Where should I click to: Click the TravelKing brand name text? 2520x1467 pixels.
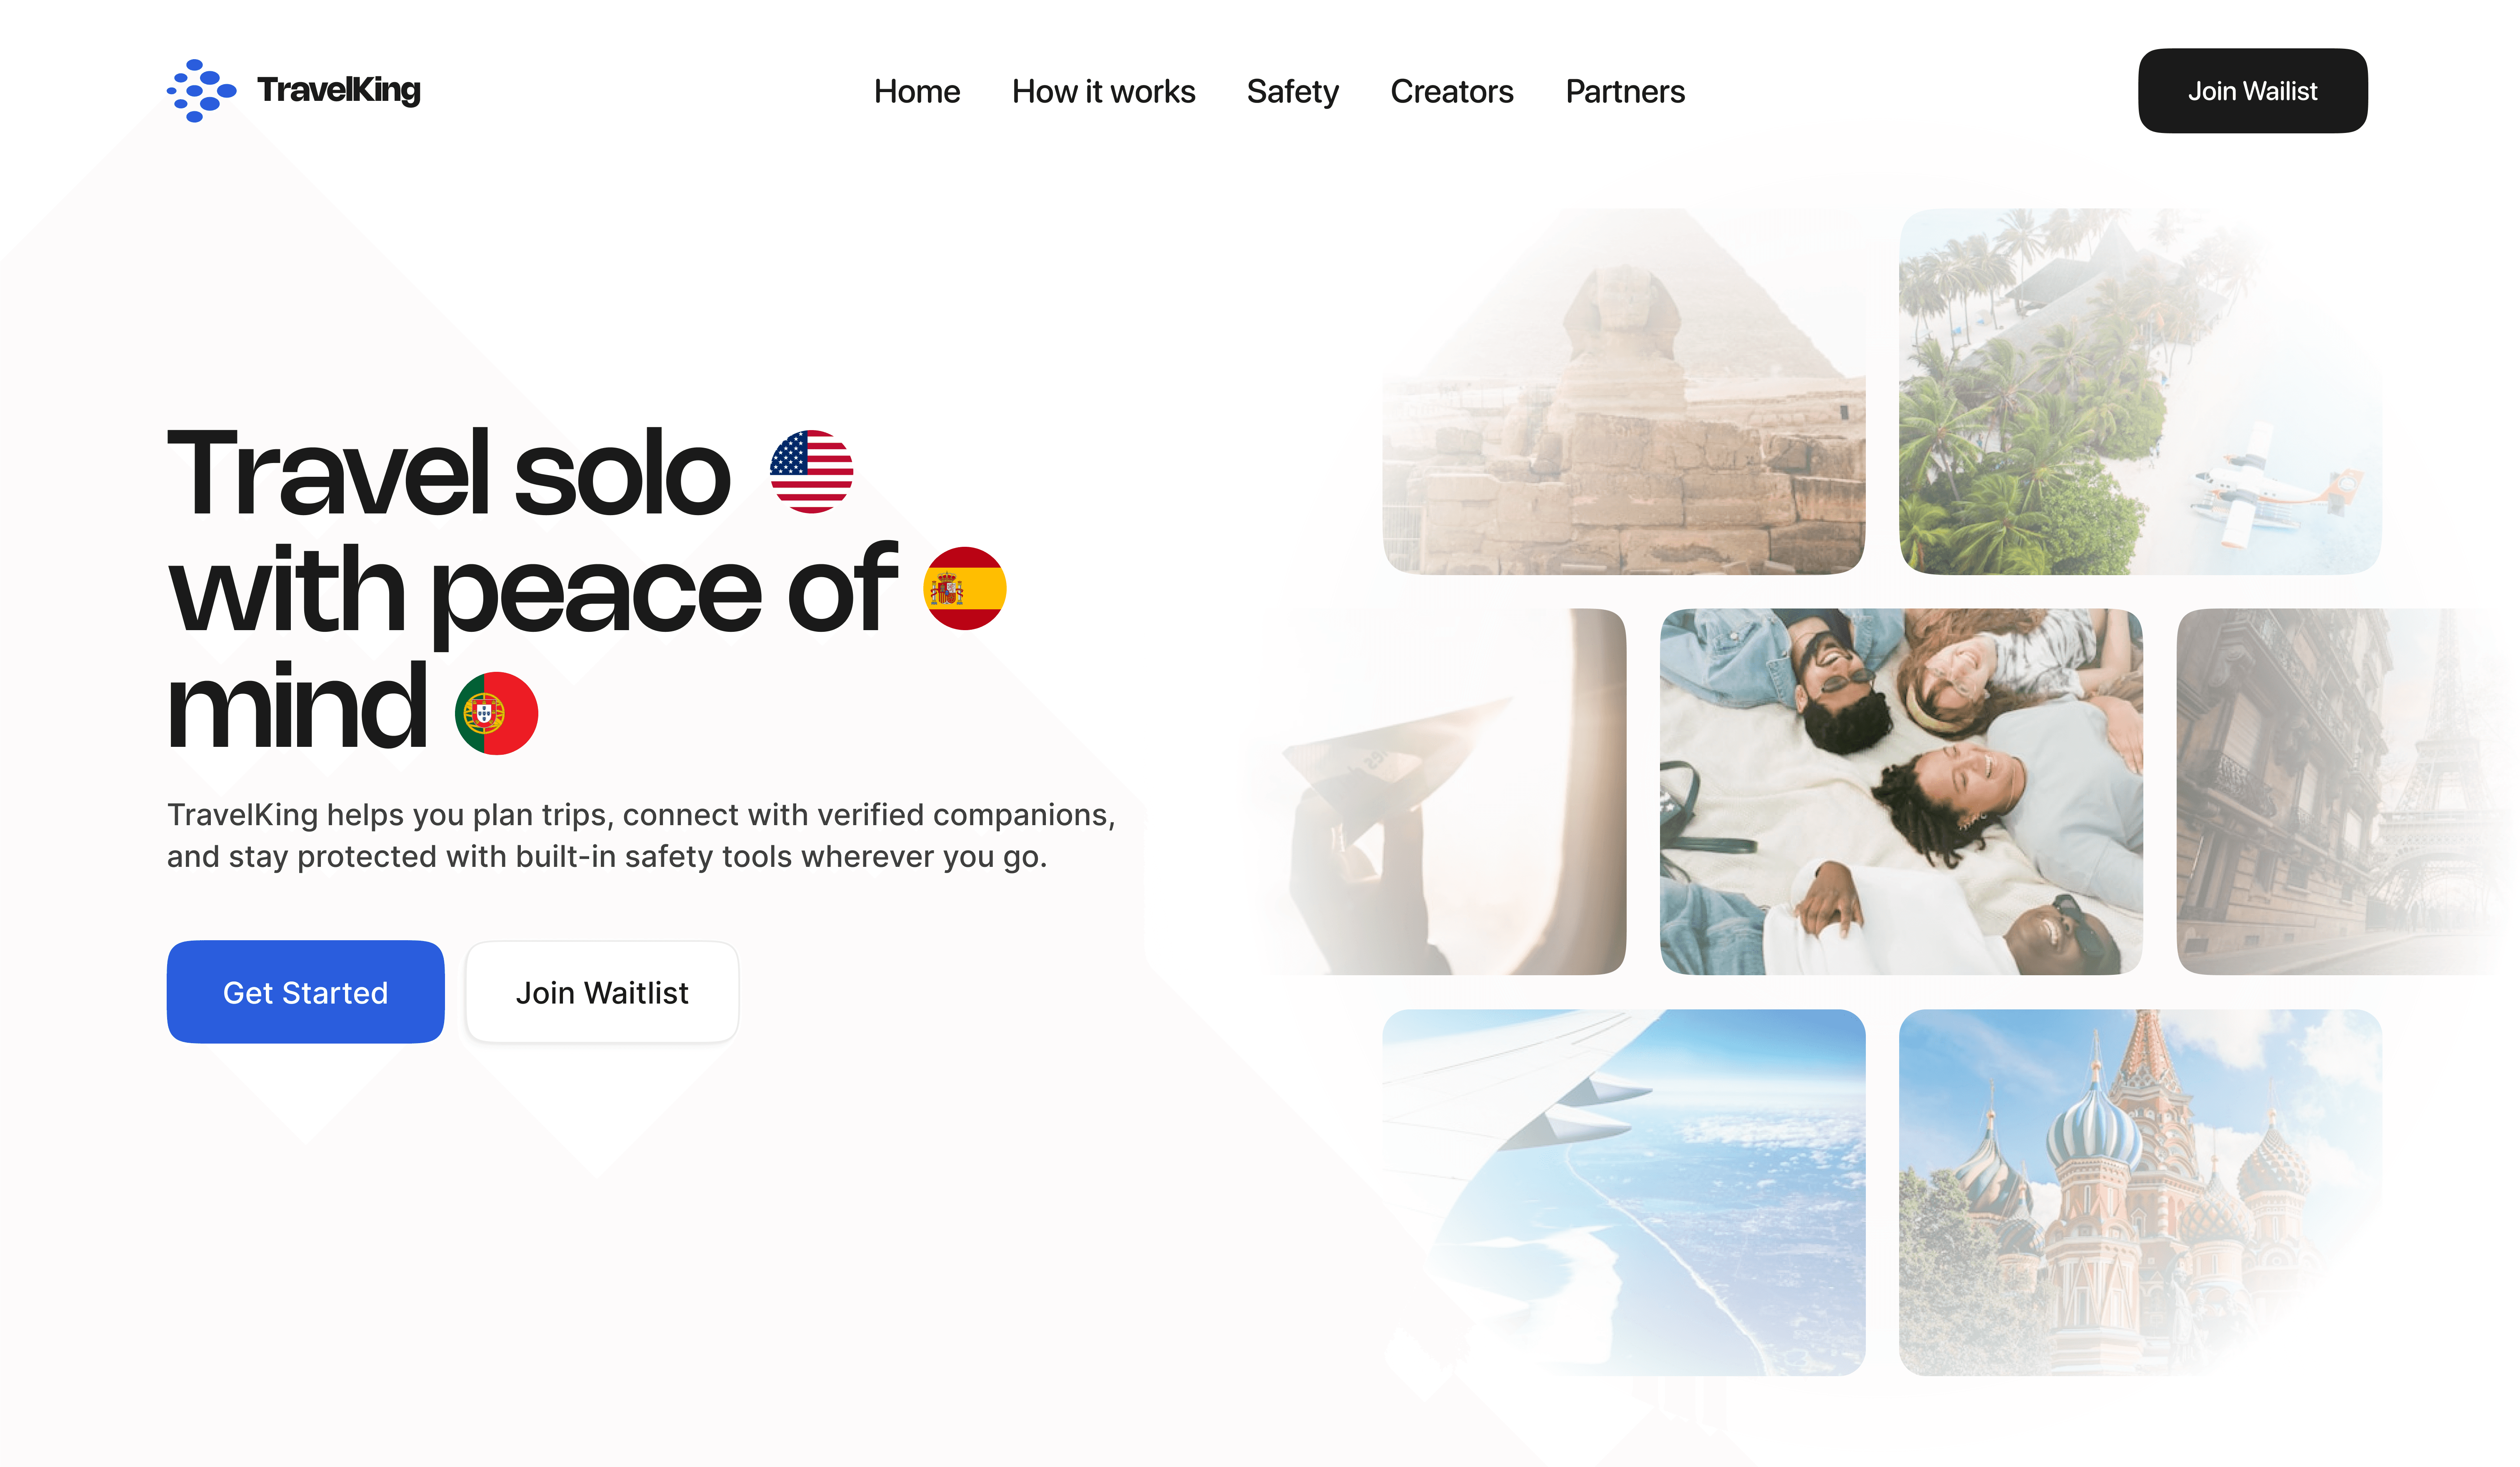pos(339,90)
